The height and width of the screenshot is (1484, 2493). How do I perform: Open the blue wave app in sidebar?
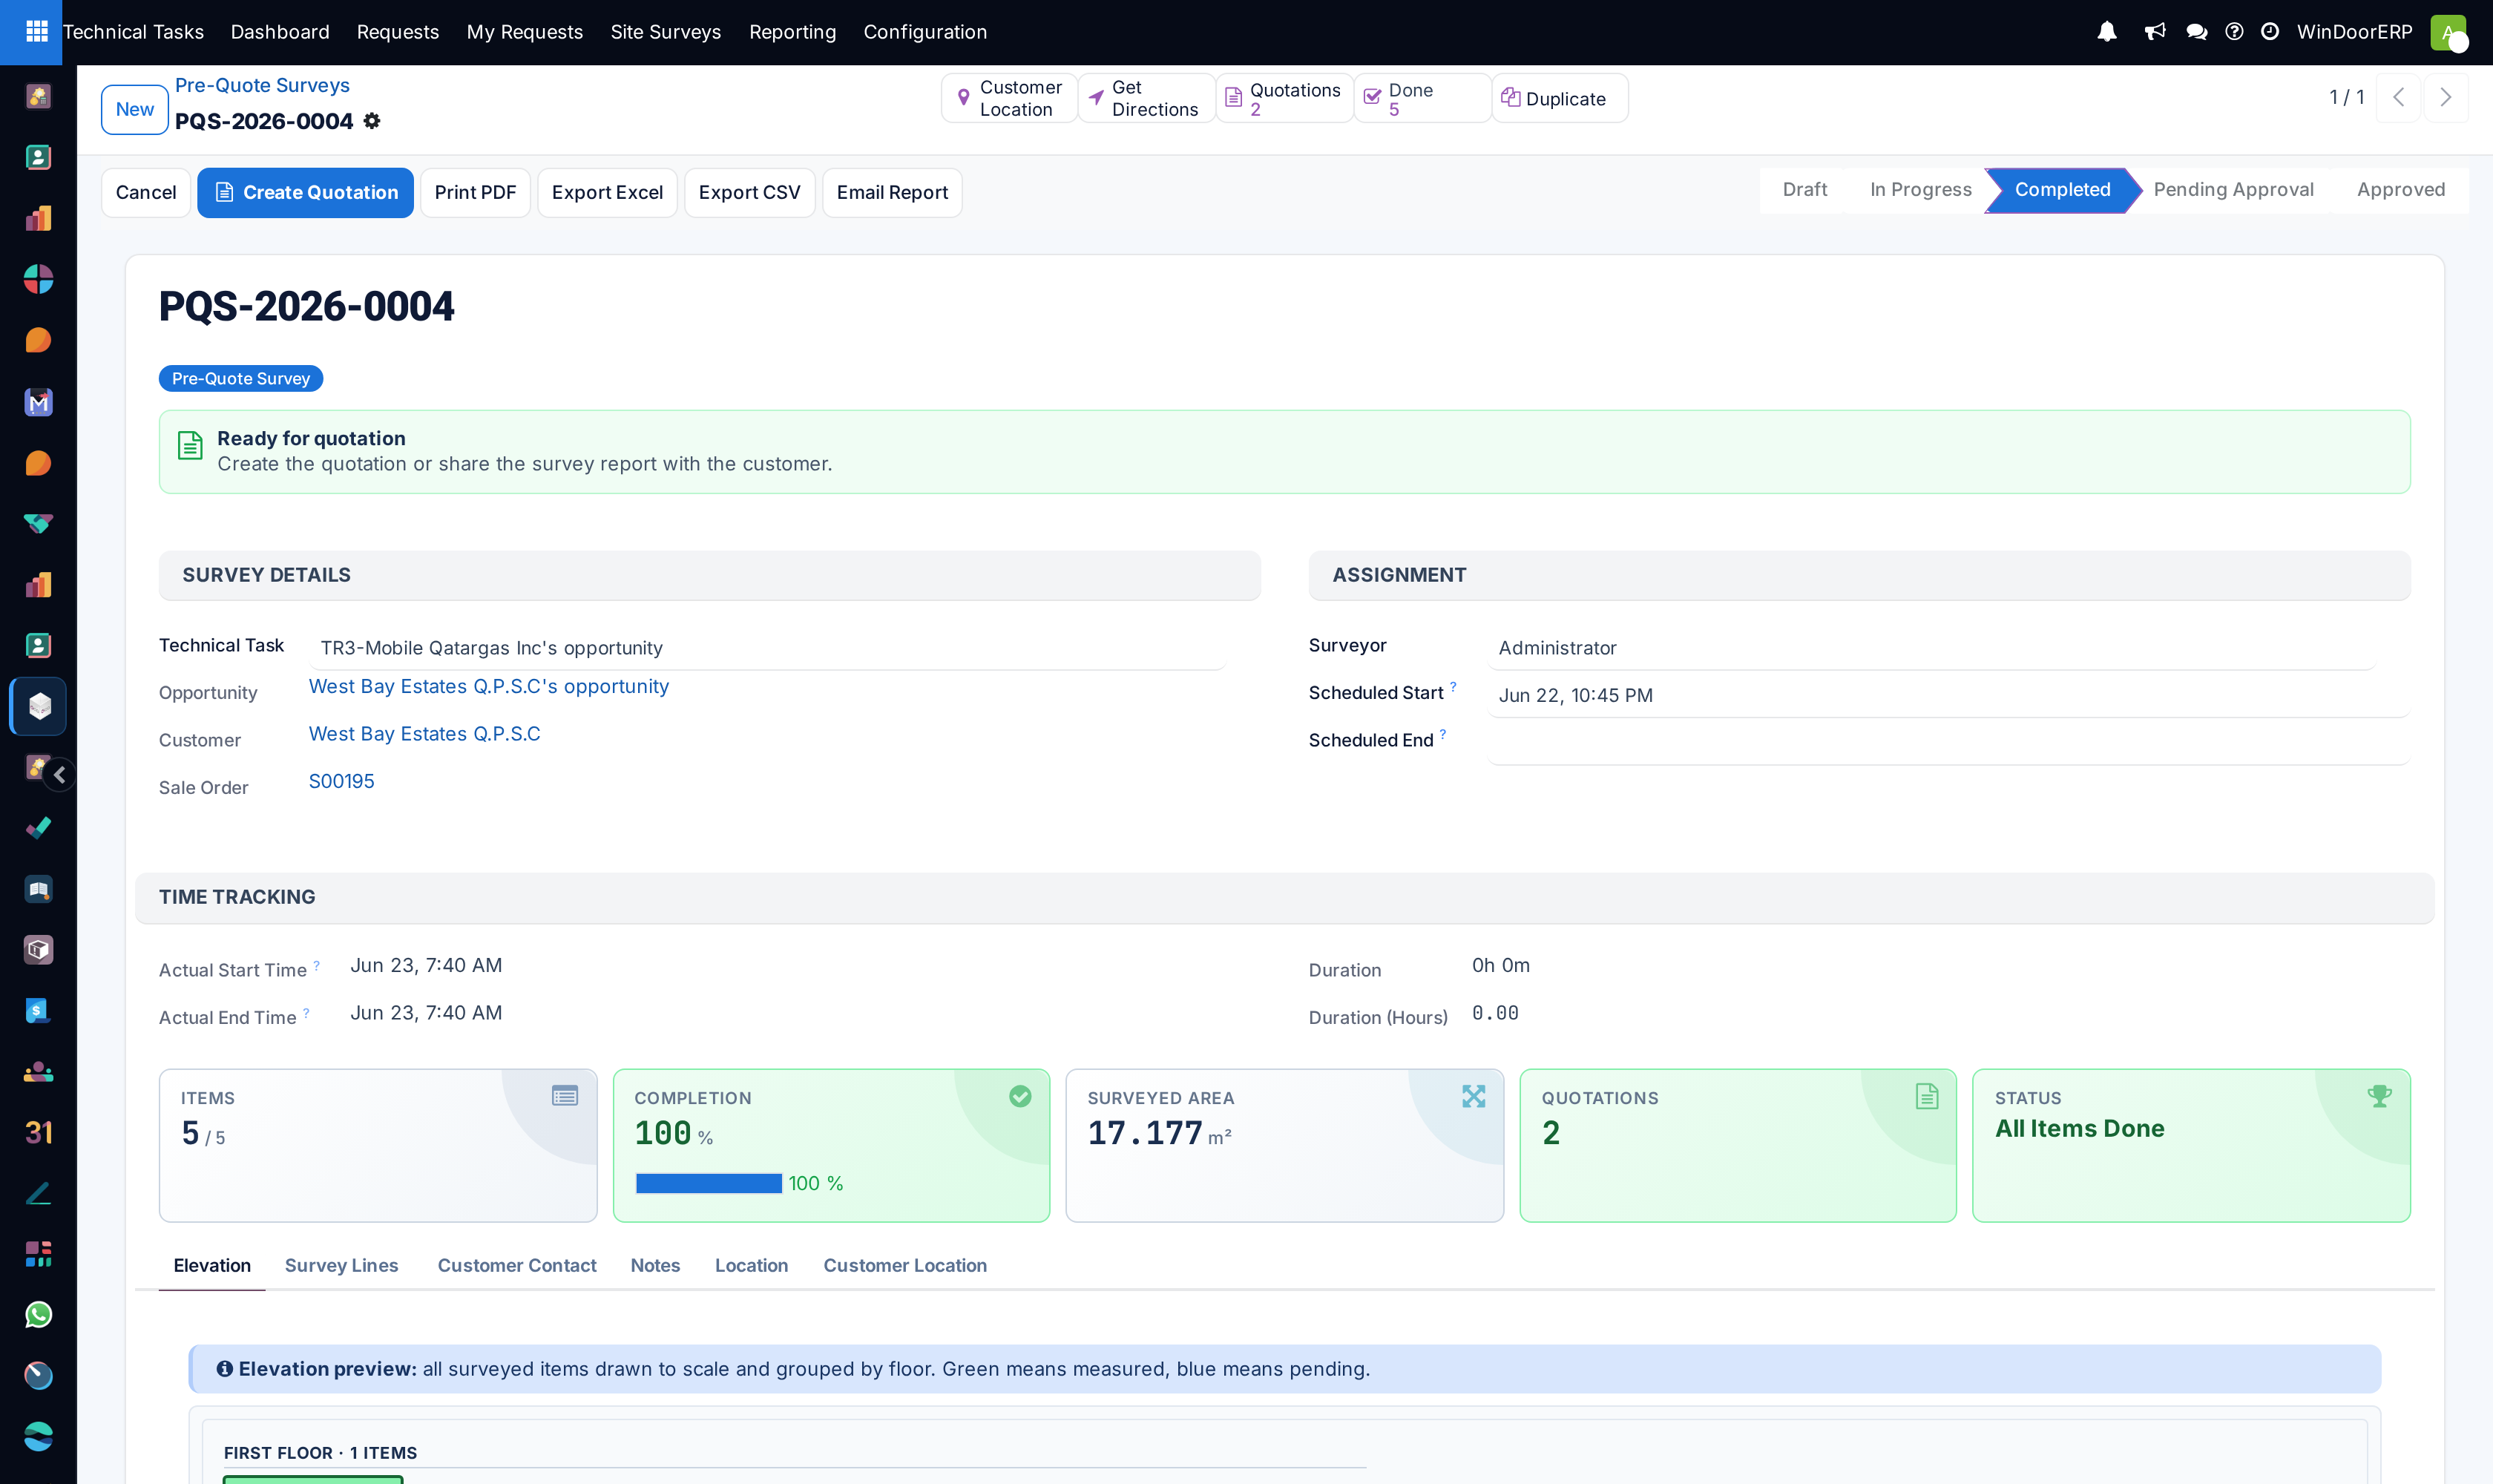tap(38, 1437)
